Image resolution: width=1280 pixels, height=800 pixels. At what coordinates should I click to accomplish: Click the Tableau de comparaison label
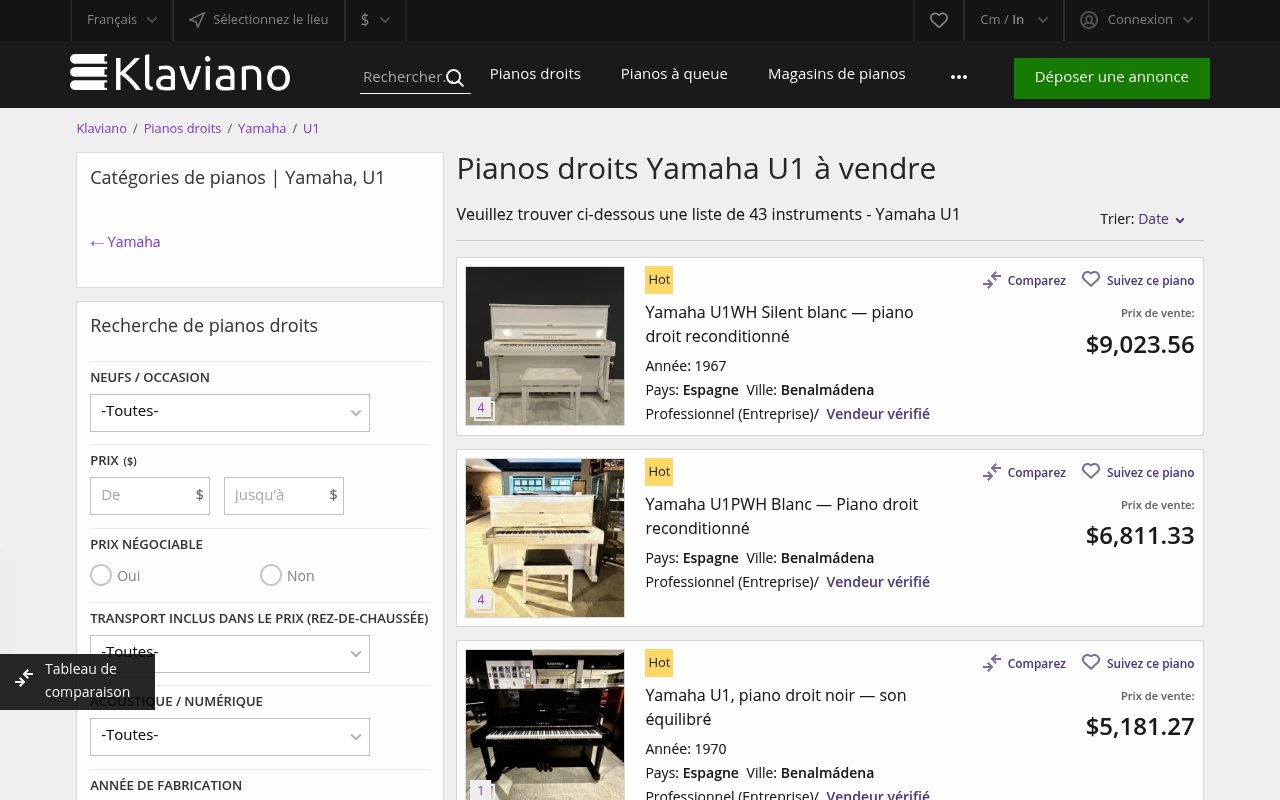[87, 680]
